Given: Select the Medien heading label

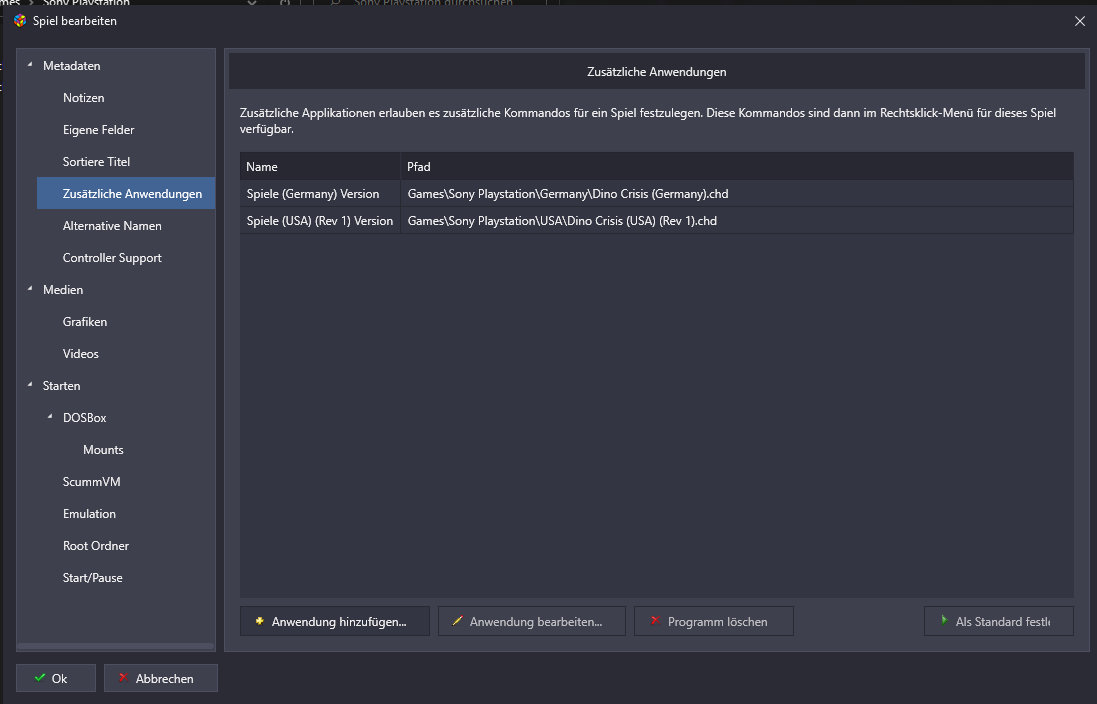Looking at the screenshot, I should tap(62, 290).
